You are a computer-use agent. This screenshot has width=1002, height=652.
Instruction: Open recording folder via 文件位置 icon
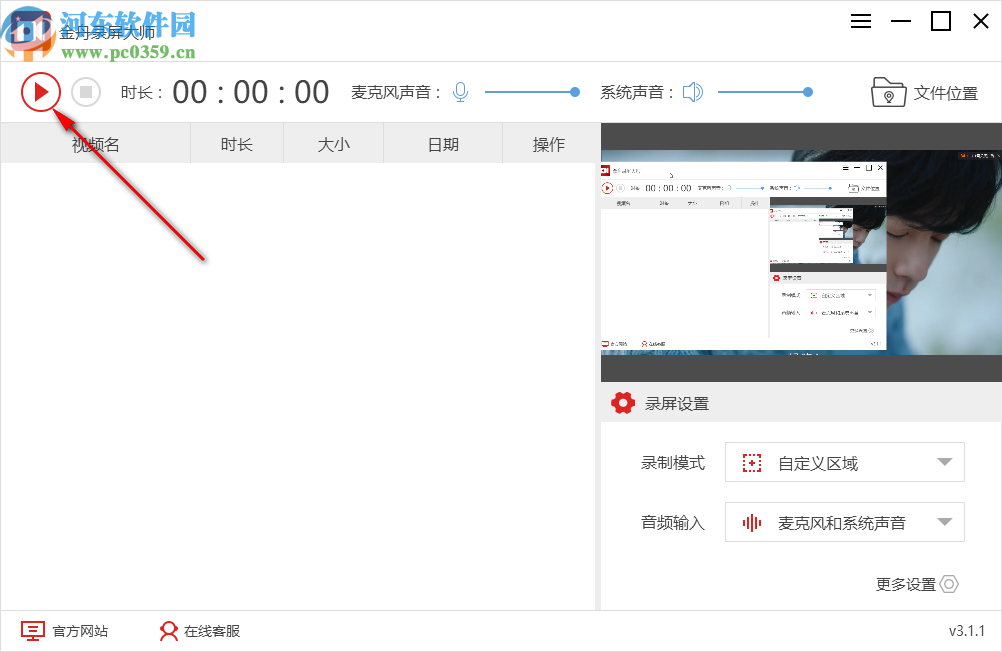890,91
